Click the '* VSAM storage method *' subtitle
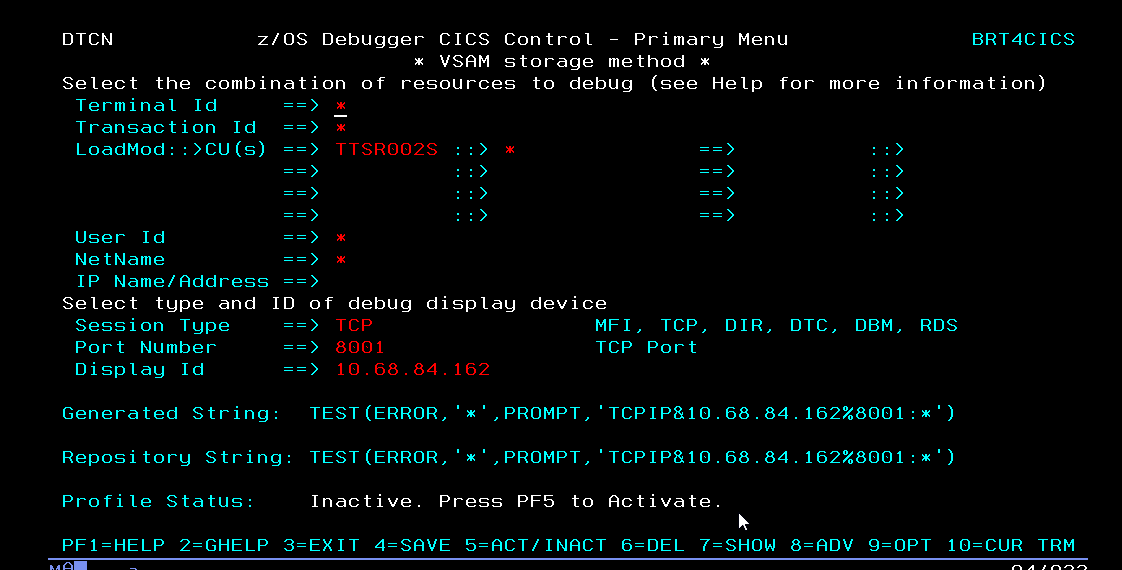Image resolution: width=1122 pixels, height=570 pixels. click(562, 62)
